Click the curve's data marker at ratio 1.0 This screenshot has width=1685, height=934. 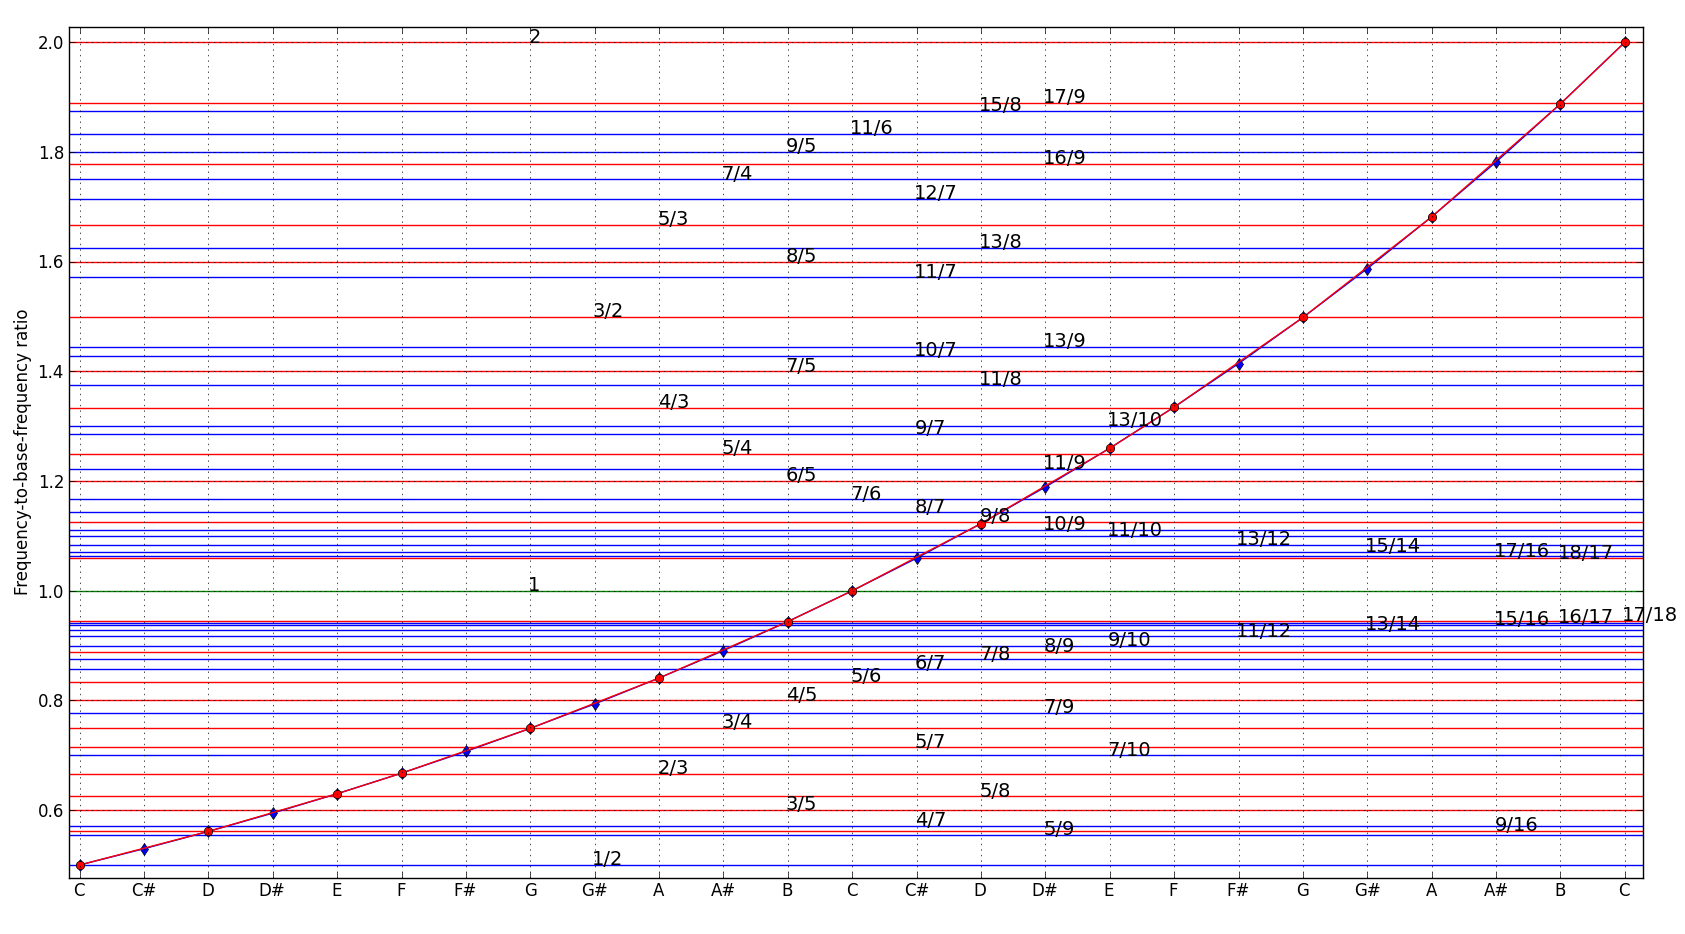tap(852, 591)
